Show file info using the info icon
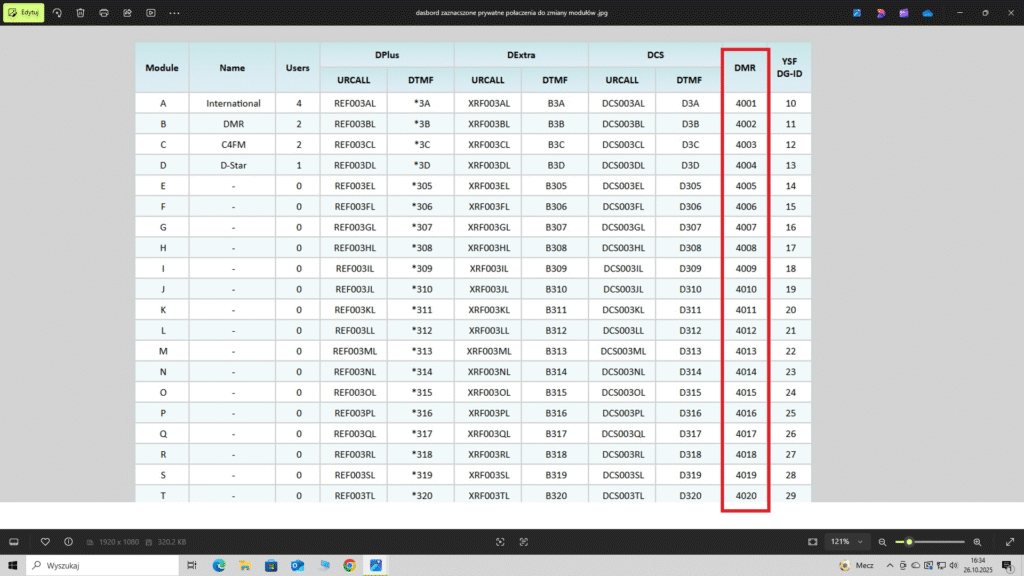This screenshot has width=1024, height=576. pyautogui.click(x=68, y=542)
